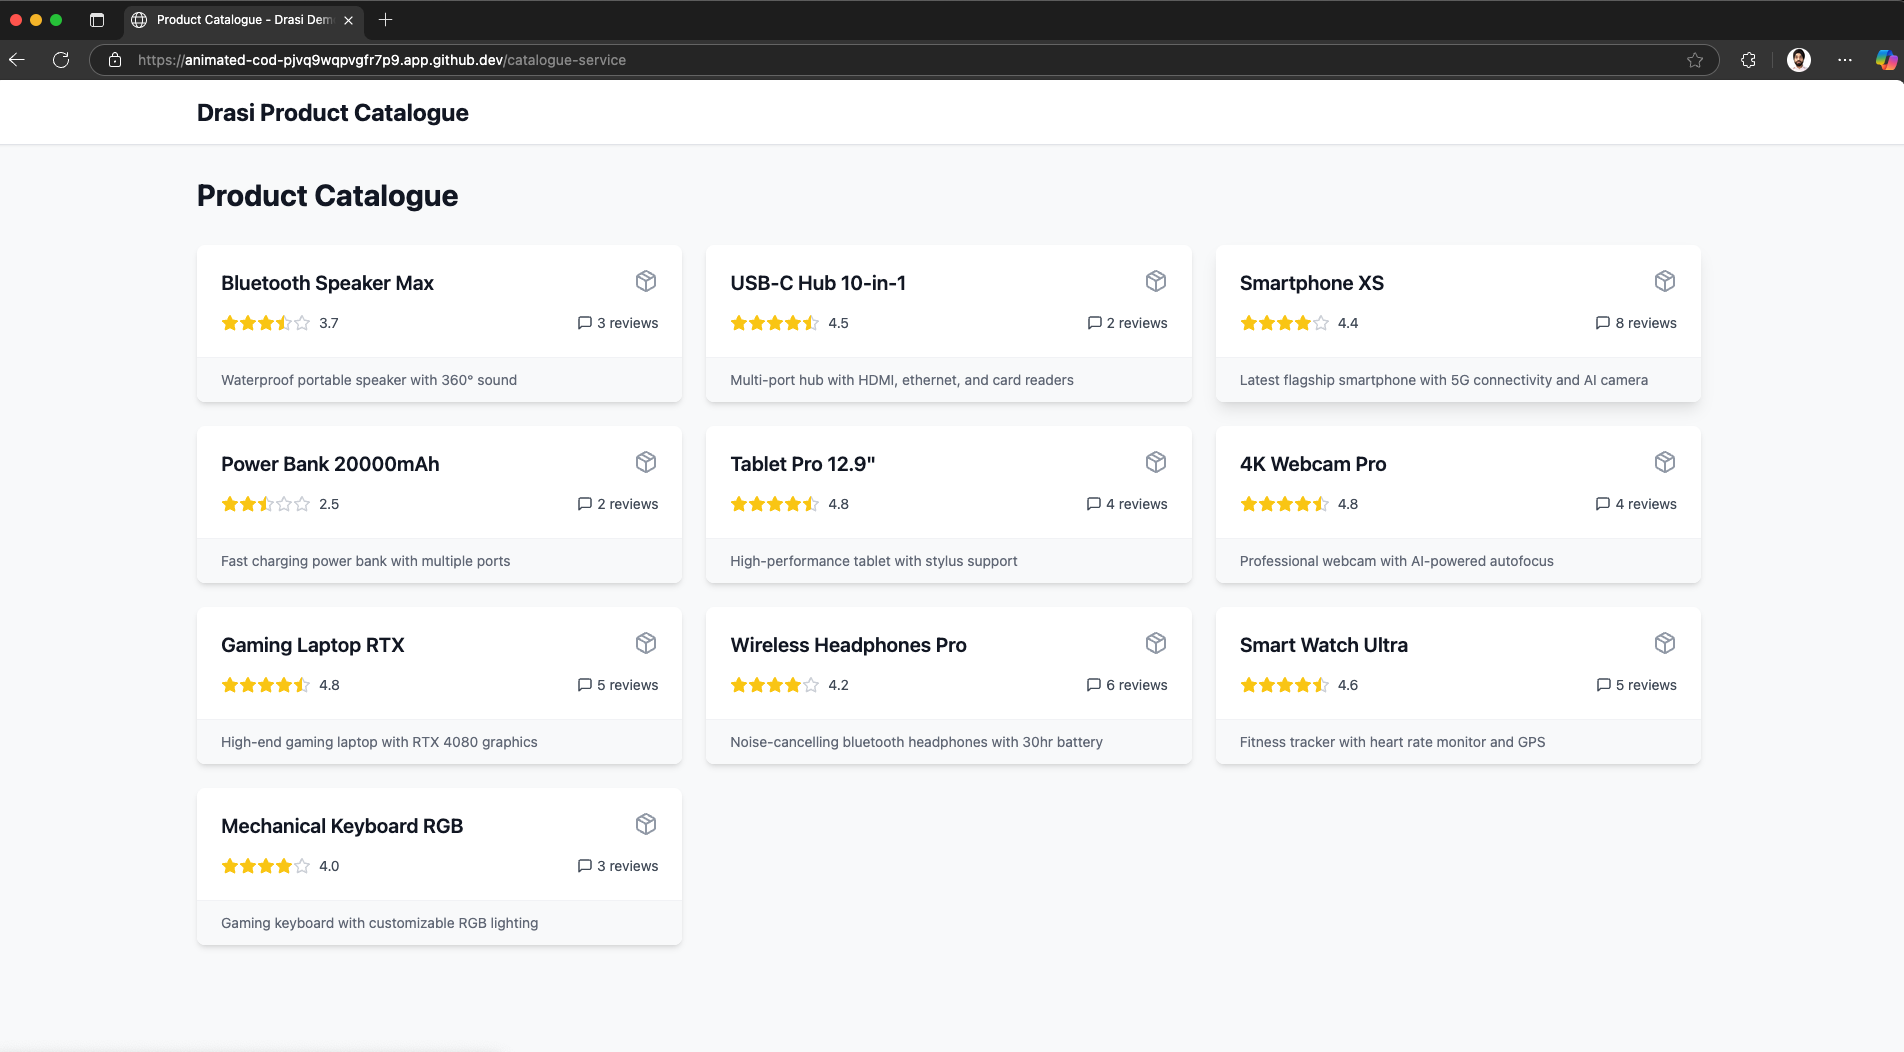The height and width of the screenshot is (1052, 1904).
Task: Open the browser's more options menu
Action: pyautogui.click(x=1845, y=60)
